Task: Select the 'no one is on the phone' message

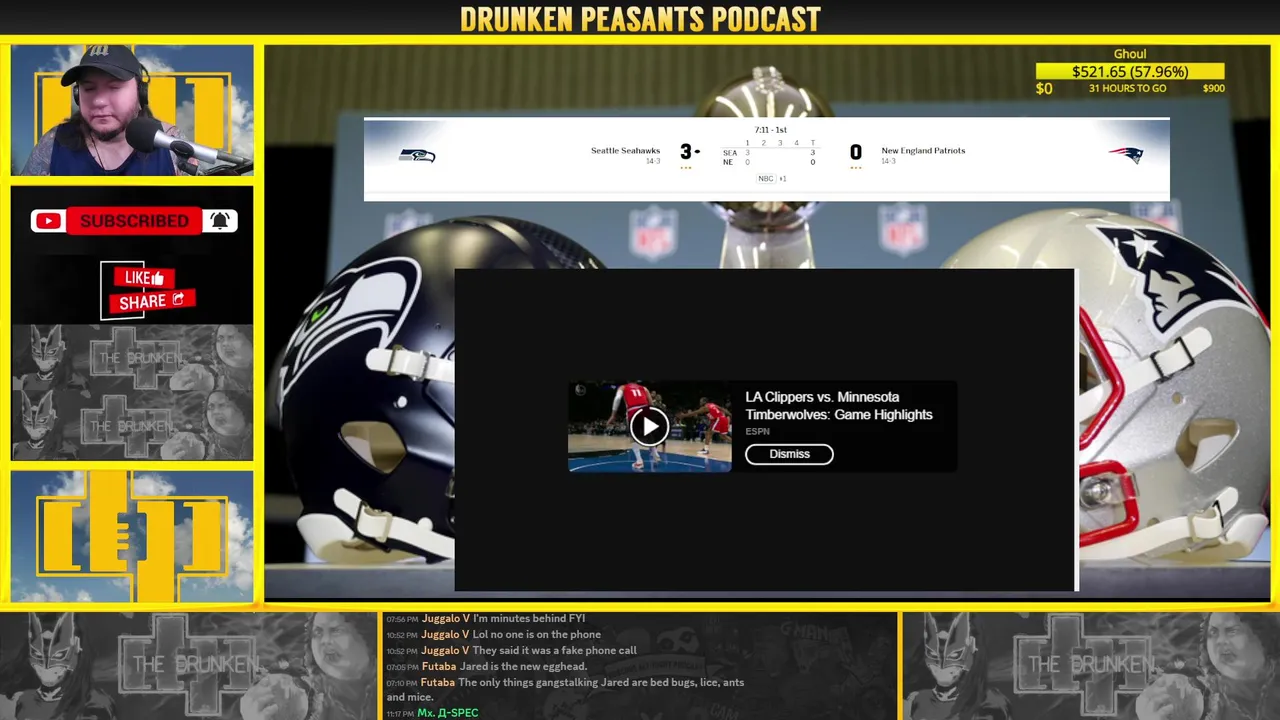Action: (x=494, y=635)
